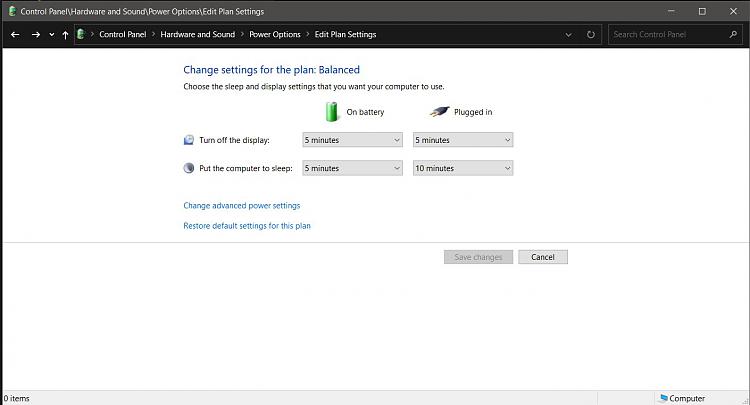This screenshot has height=405, width=750.
Task: Minimize the Control Panel window
Action: pos(671,11)
